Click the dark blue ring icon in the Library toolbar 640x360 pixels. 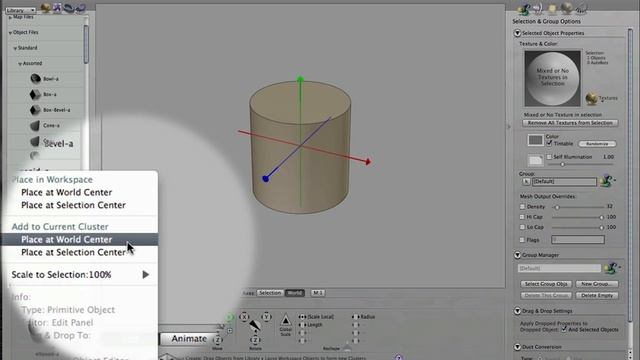69,8
